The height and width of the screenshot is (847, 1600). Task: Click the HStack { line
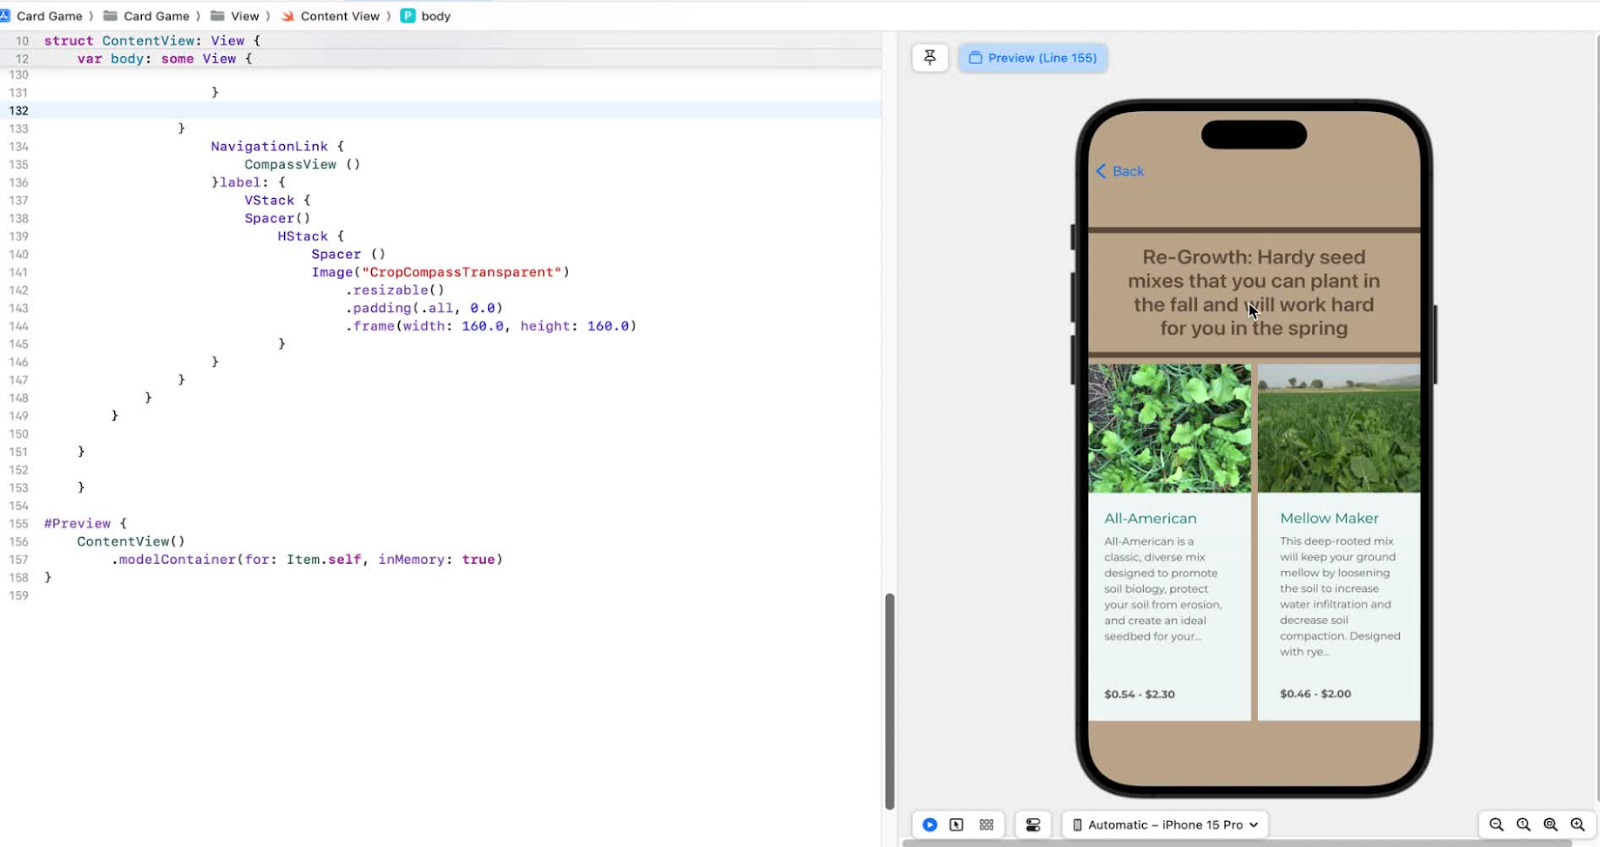tap(311, 236)
